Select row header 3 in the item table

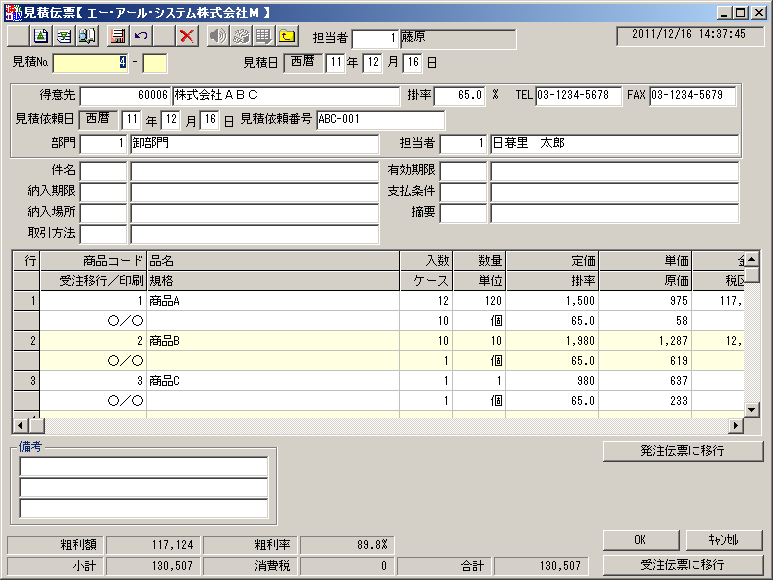26,380
